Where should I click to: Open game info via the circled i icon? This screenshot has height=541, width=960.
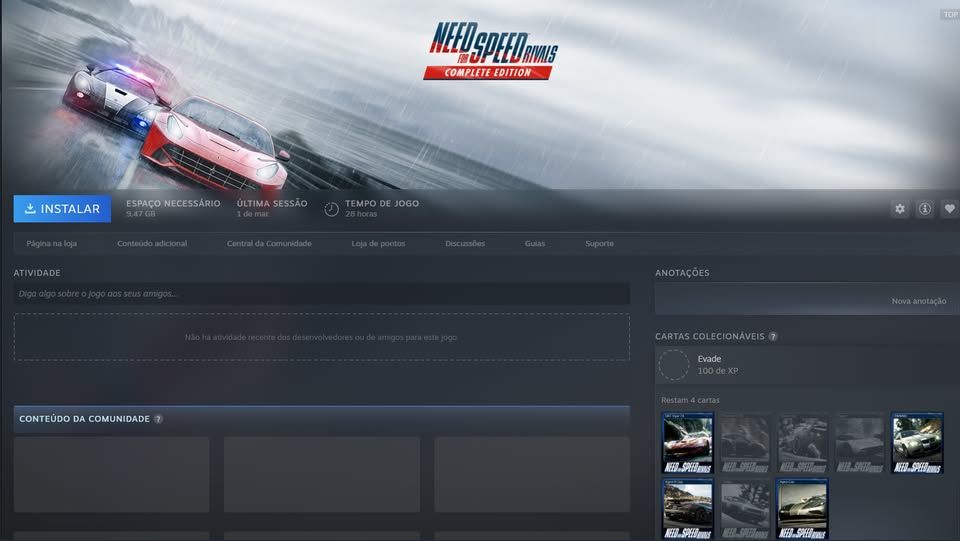pos(924,209)
